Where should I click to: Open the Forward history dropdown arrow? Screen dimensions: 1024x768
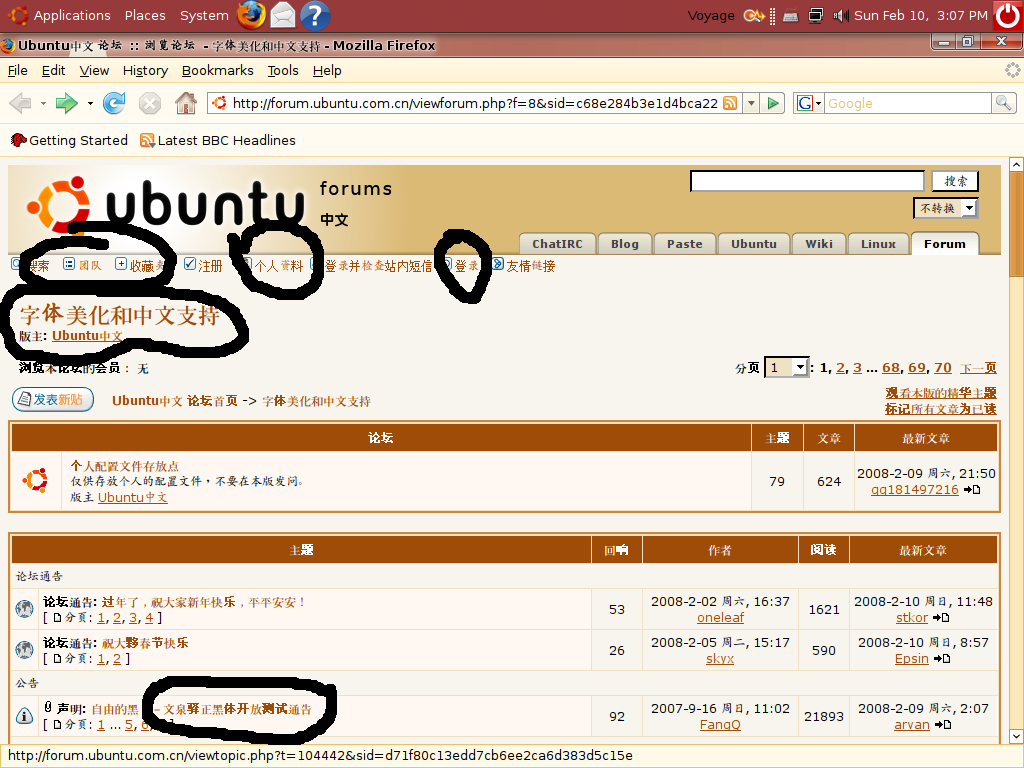(x=90, y=103)
